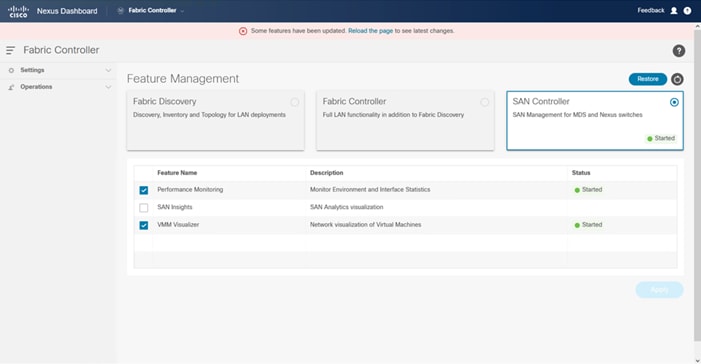
Task: Select the Fabric Discovery card
Action: [215, 121]
